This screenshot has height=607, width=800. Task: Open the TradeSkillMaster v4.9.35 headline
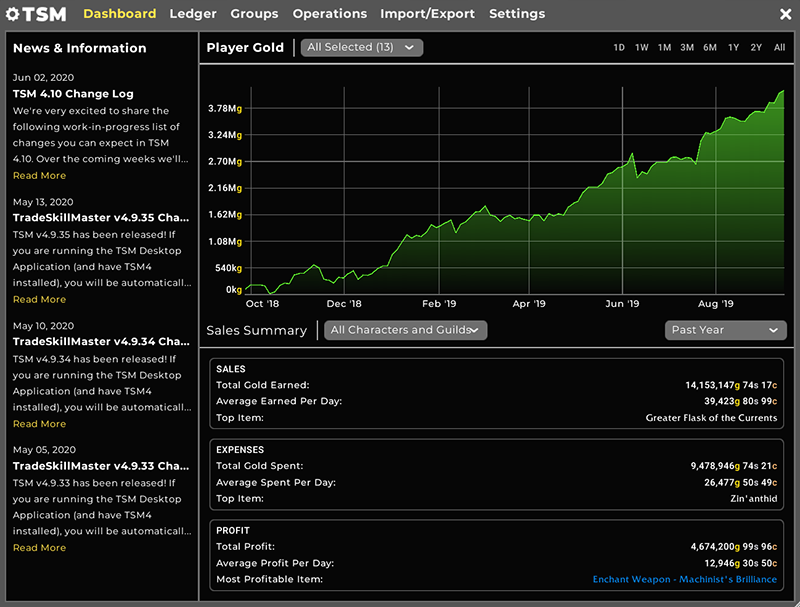pyautogui.click(x=101, y=218)
